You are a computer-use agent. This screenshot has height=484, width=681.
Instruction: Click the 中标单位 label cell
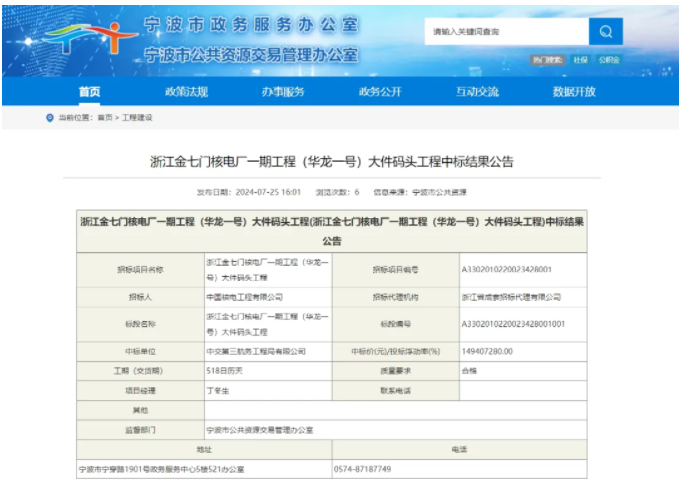pos(140,351)
